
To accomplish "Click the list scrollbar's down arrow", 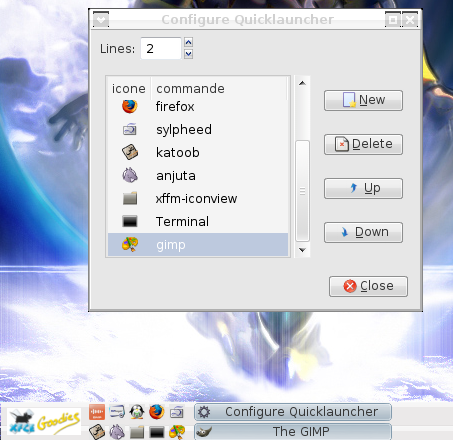I will tap(302, 250).
